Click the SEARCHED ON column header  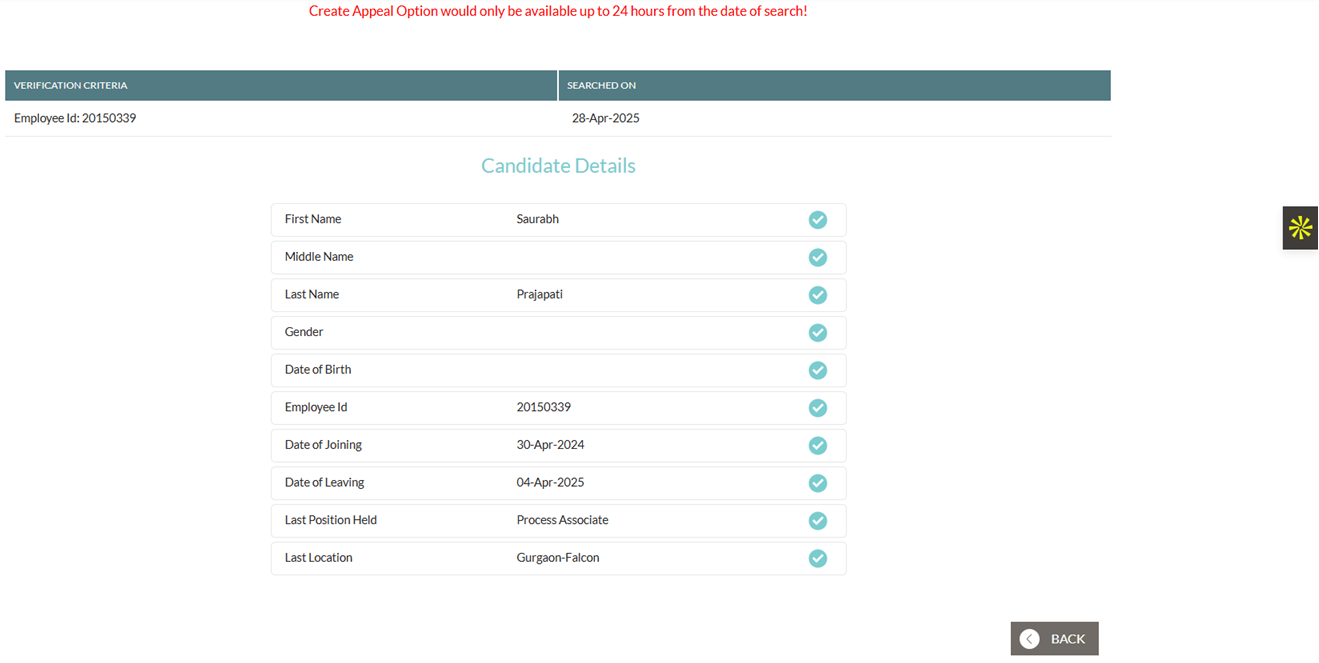(x=601, y=86)
